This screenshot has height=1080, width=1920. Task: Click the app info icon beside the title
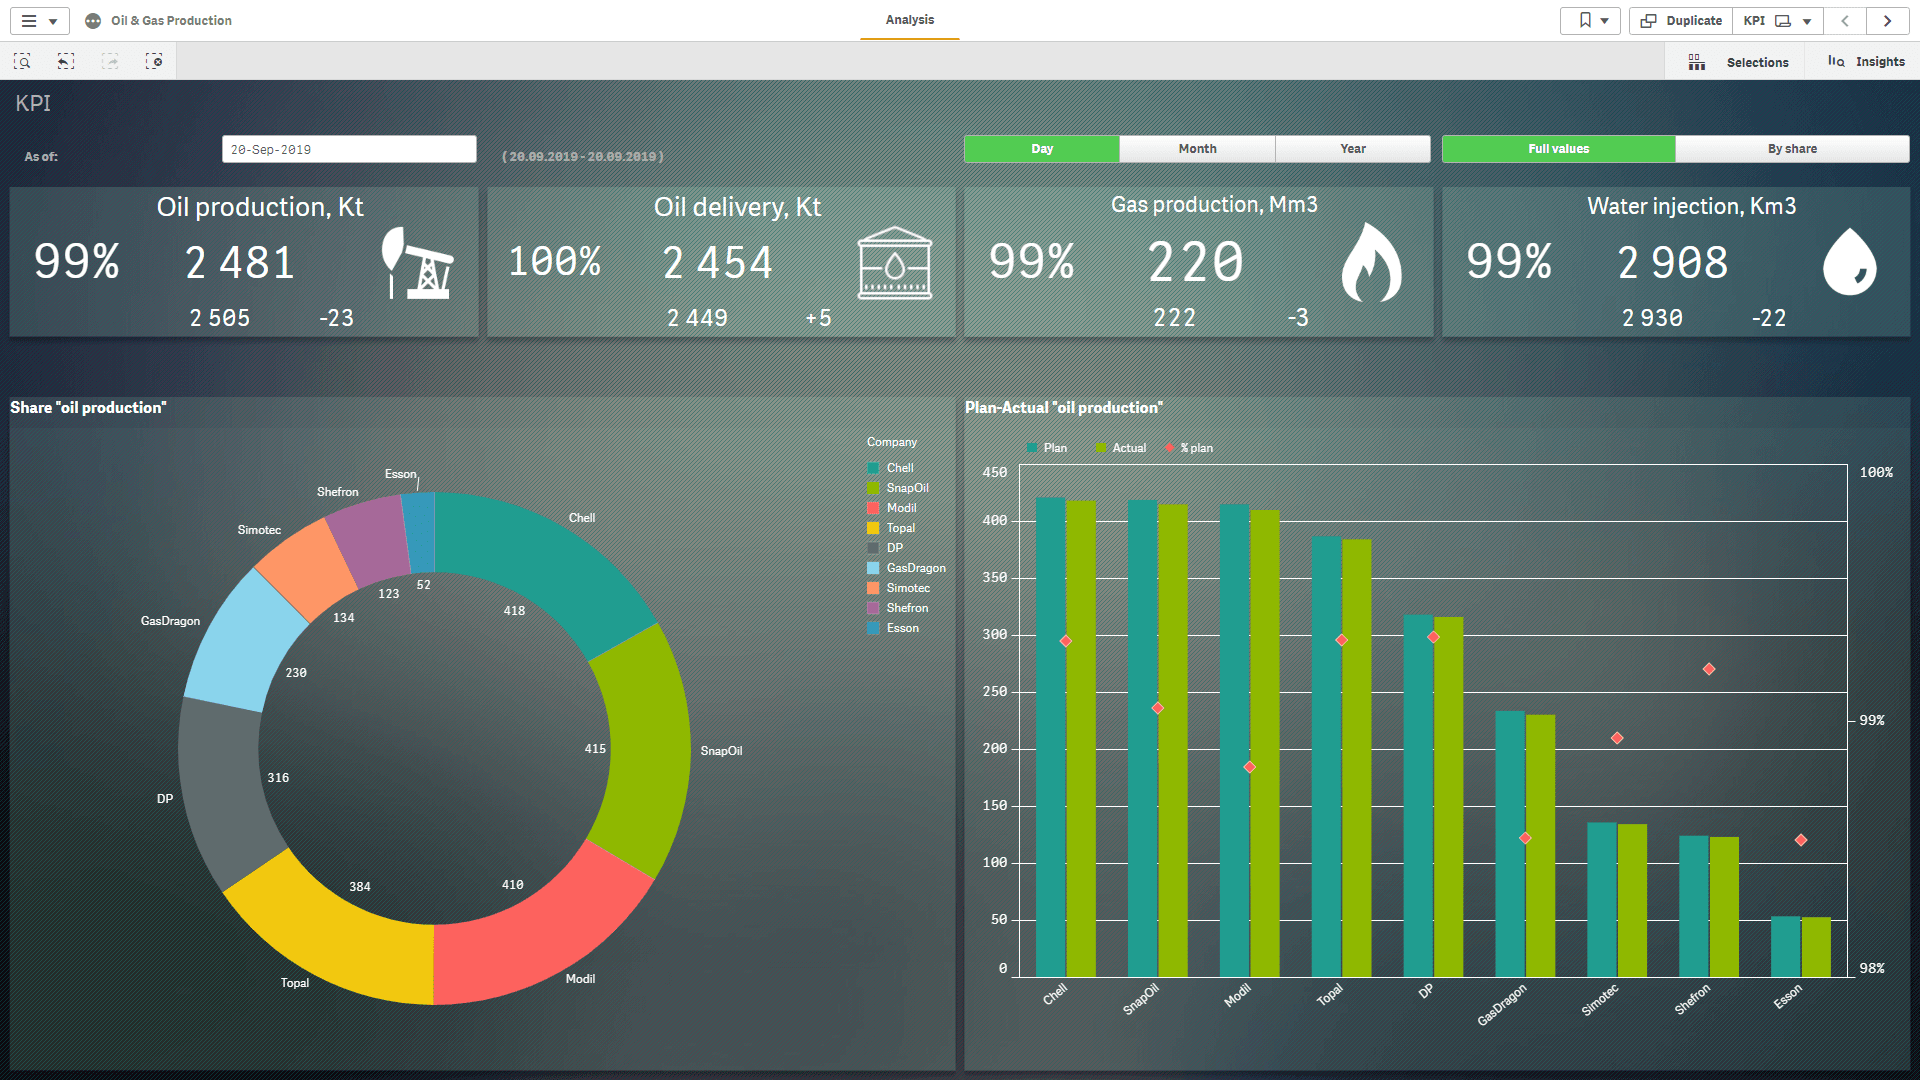93,21
